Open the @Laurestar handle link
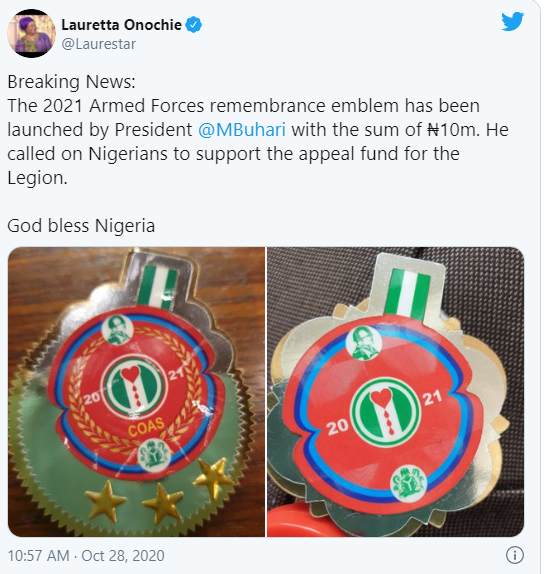Viewport: 544px width, 574px height. tap(98, 44)
